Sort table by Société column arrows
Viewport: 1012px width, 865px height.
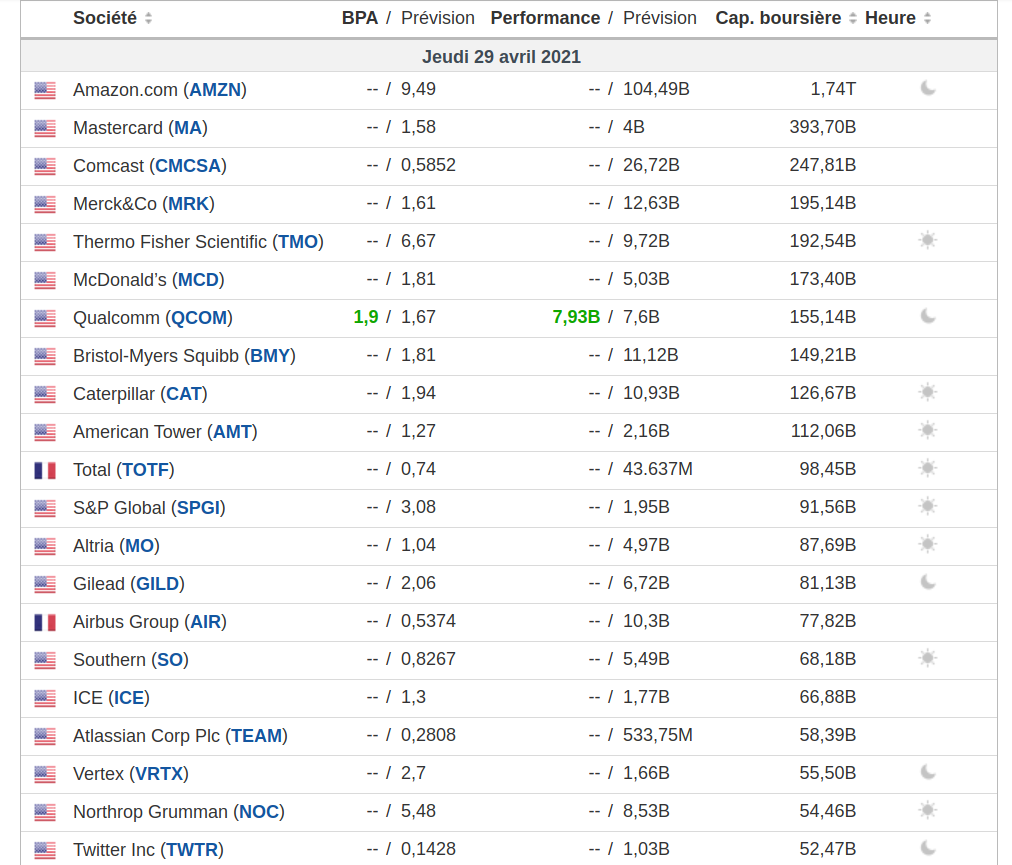point(148,18)
